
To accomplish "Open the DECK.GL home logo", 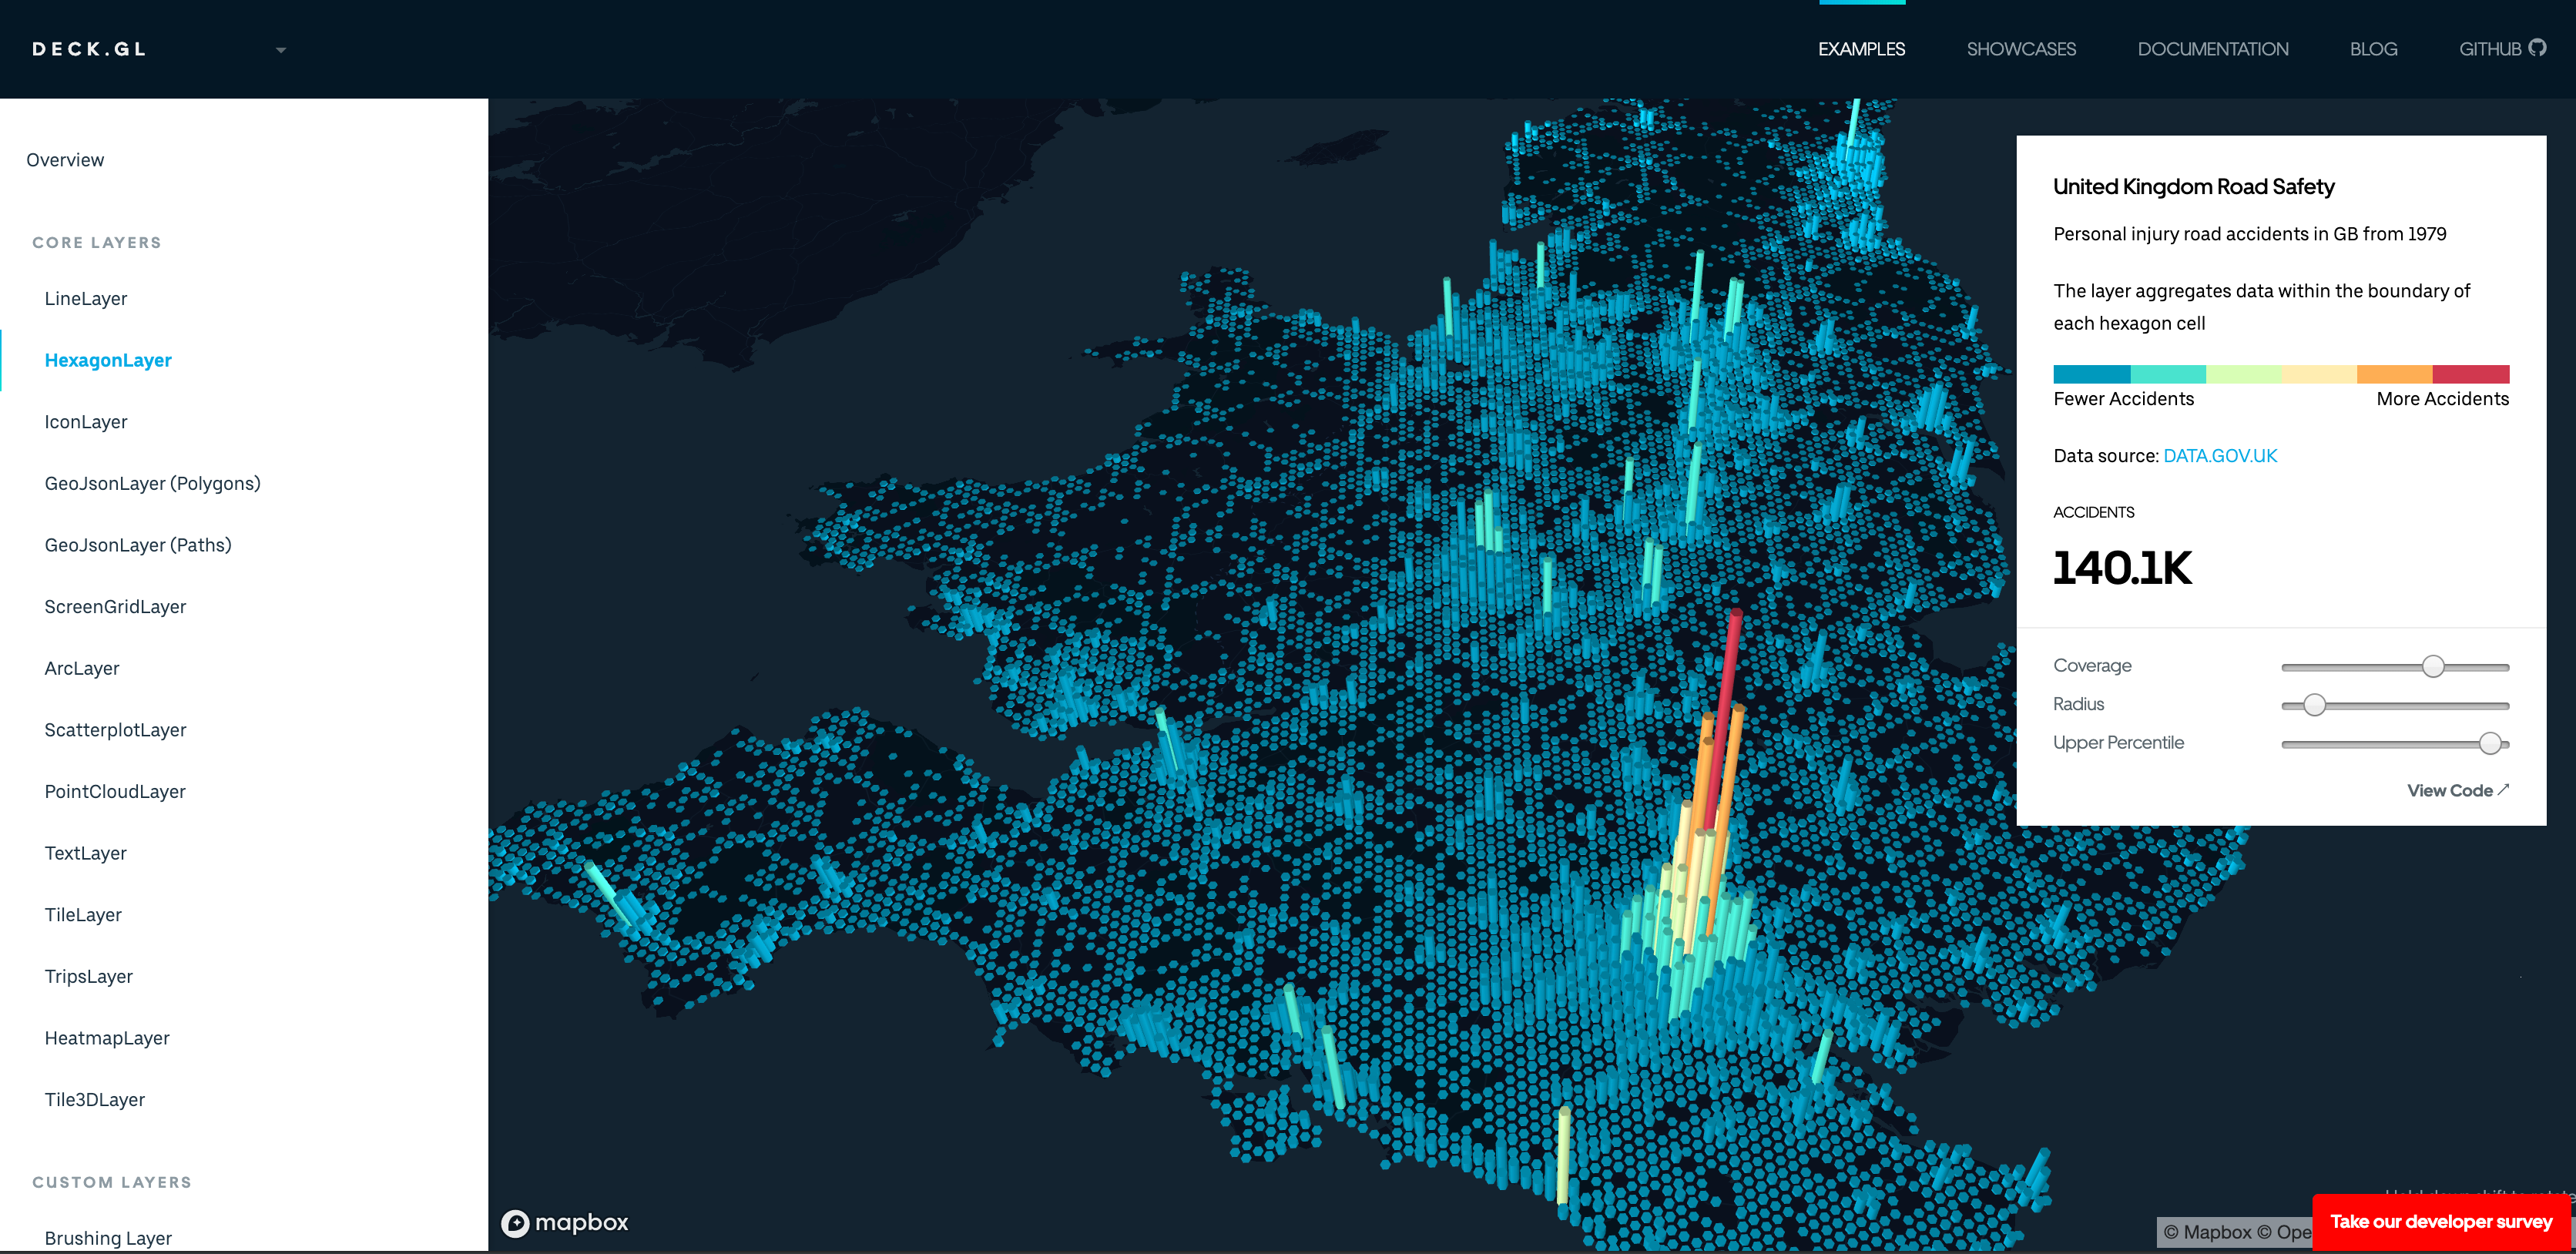I will [x=89, y=49].
